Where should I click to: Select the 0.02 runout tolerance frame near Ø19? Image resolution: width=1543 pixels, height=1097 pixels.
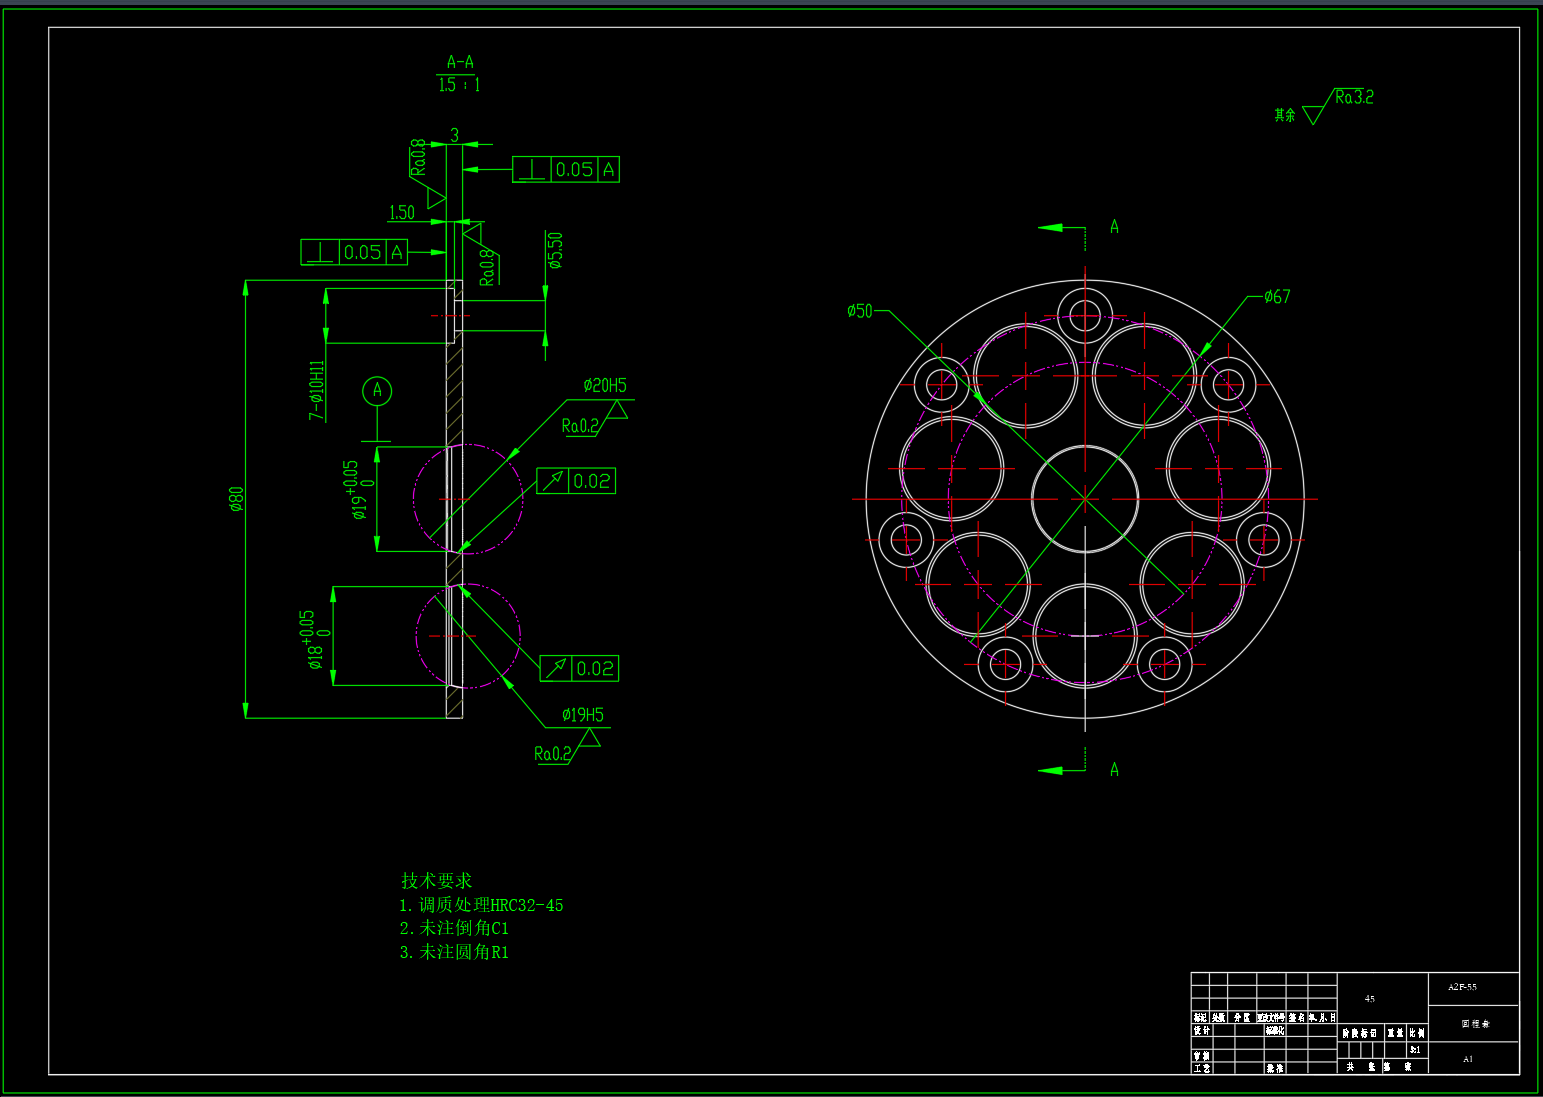577,481
